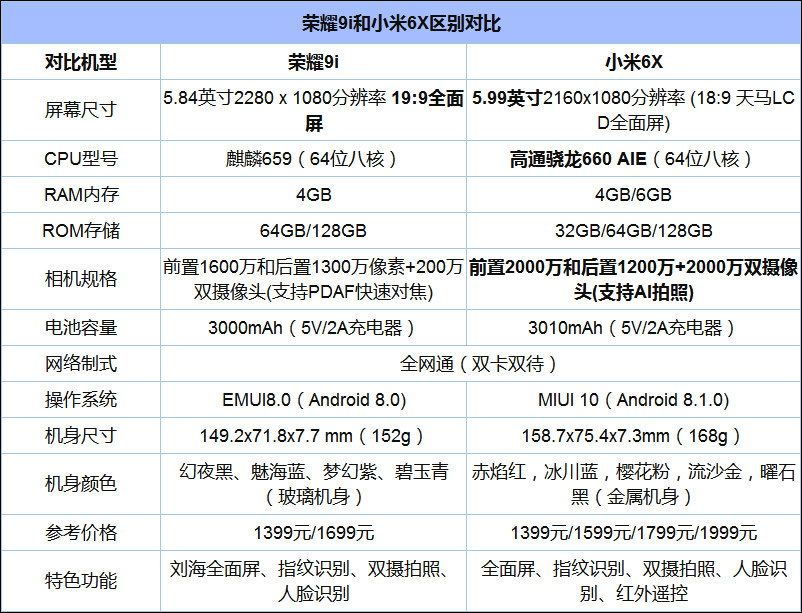
Task: Click the 64GB/128GB storage cell
Action: coord(313,230)
